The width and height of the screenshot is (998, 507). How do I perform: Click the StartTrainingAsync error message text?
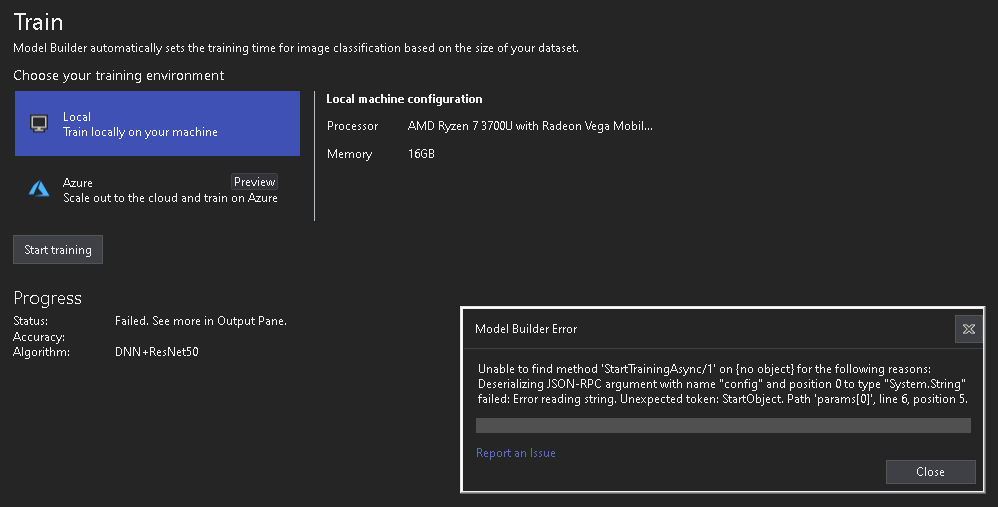[722, 384]
